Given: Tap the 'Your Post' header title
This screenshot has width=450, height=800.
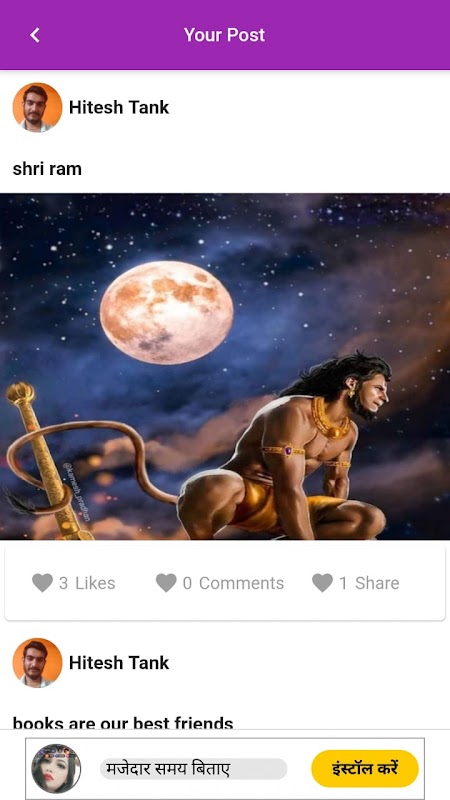Looking at the screenshot, I should coord(224,35).
